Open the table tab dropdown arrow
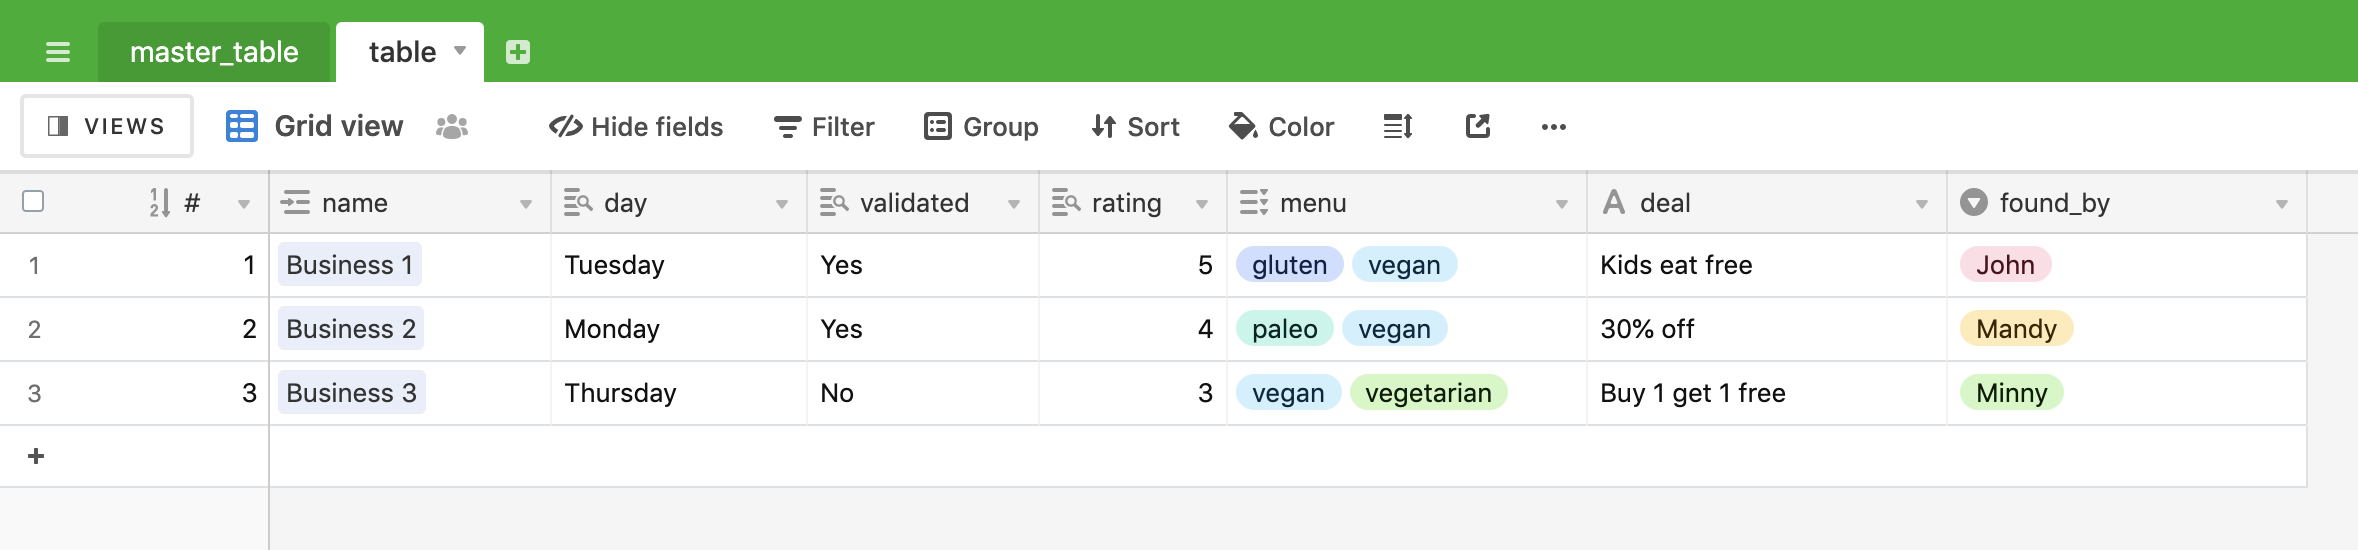2358x550 pixels. [x=460, y=50]
